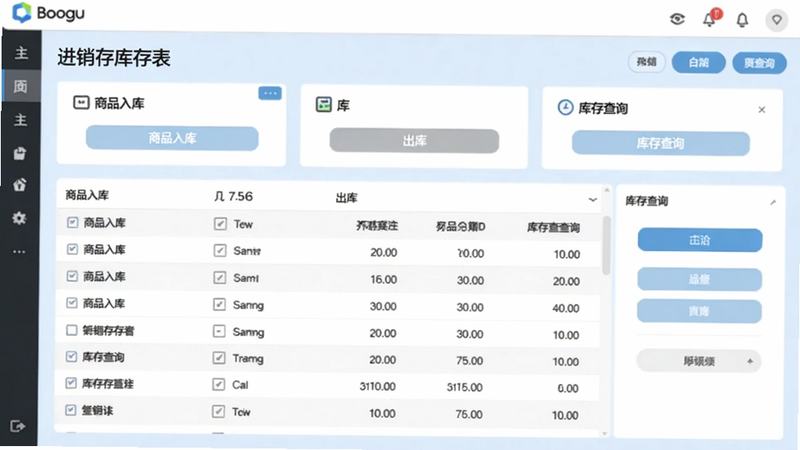Toggle the 库存查询 row checkbox
This screenshot has width=800, height=450.
tap(71, 356)
